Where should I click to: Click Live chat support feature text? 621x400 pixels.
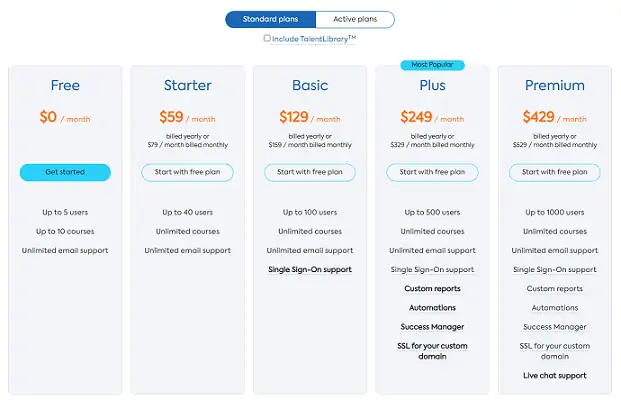(554, 375)
